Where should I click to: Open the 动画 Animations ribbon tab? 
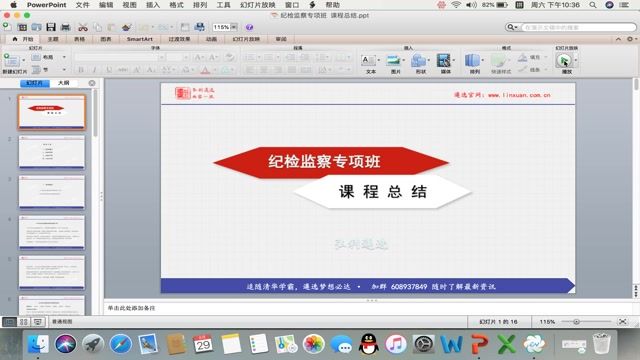click(211, 39)
